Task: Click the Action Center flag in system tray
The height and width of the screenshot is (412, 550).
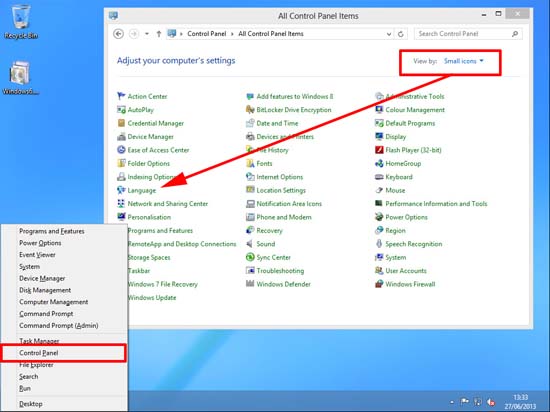Action: pyautogui.click(x=464, y=402)
